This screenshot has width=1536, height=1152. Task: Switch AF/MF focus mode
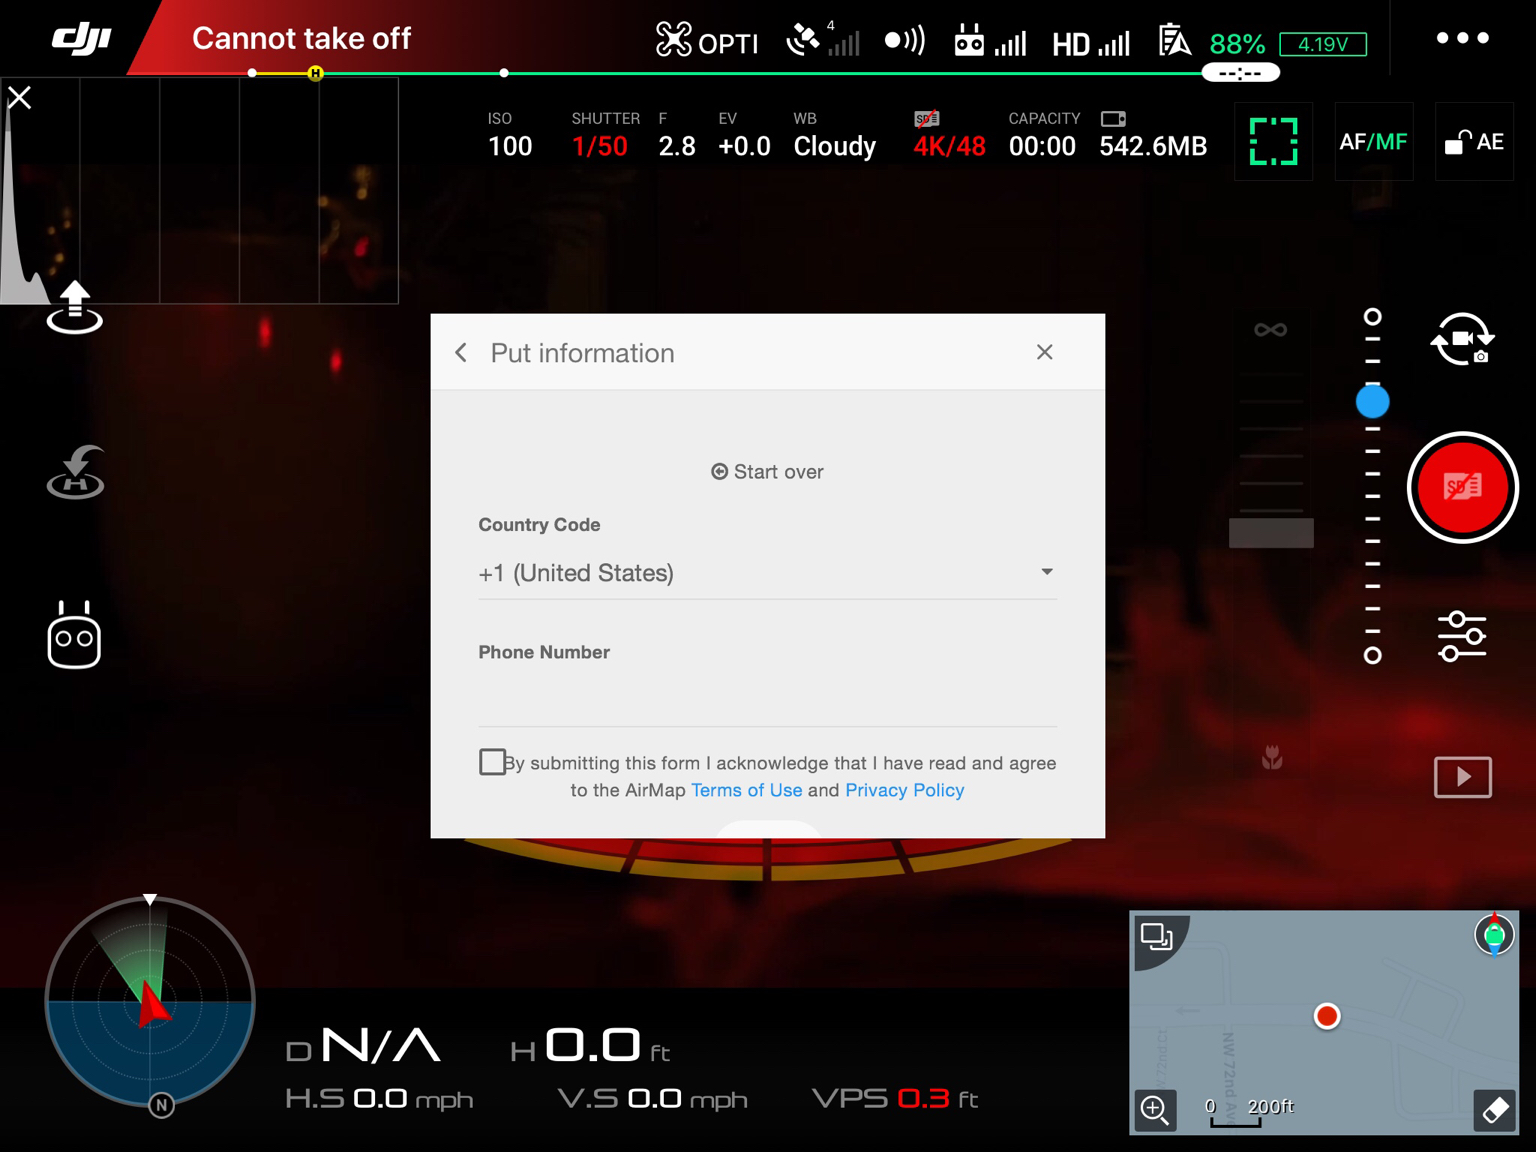1373,141
